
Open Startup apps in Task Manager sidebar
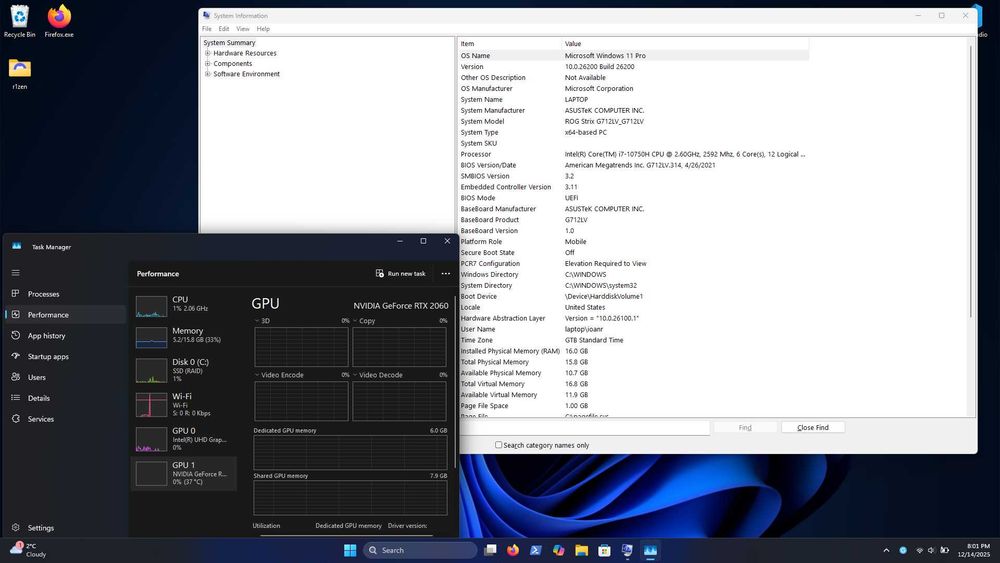tap(48, 356)
